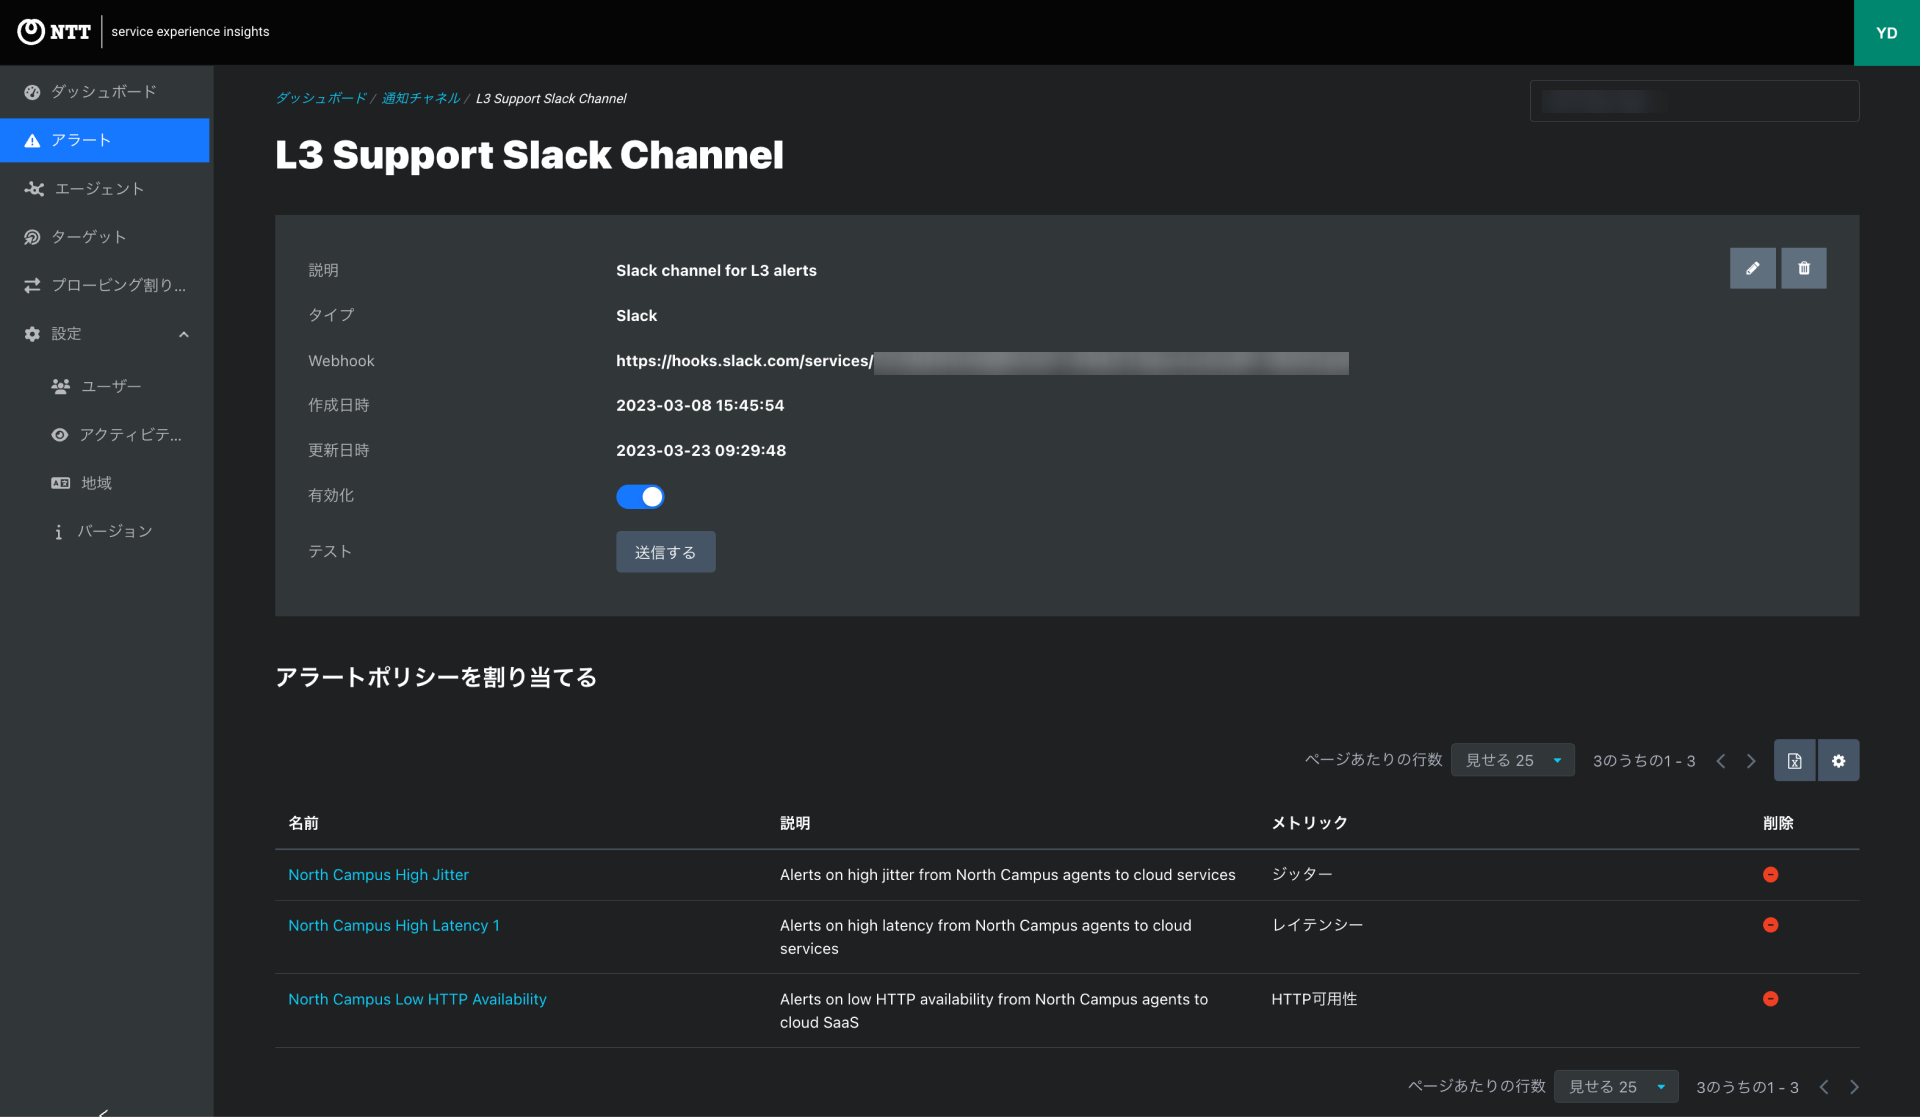Delete the channel with trash icon

[1804, 268]
